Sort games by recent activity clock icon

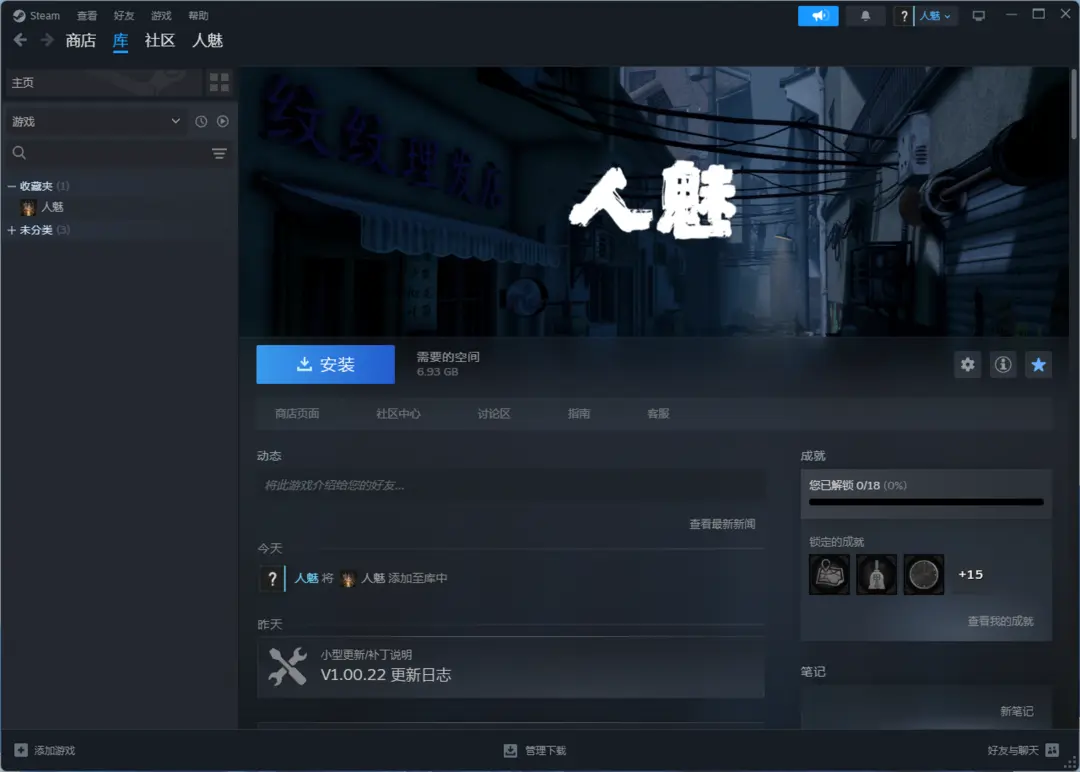(201, 121)
